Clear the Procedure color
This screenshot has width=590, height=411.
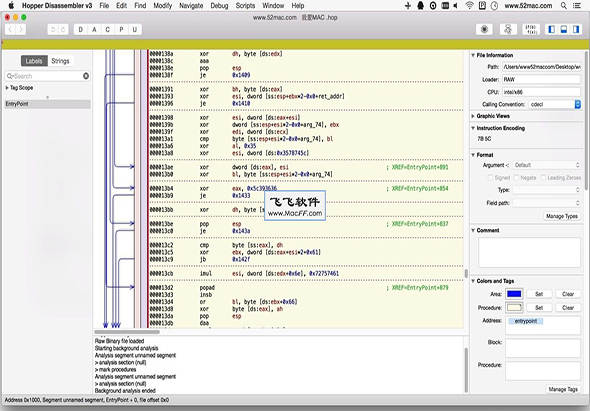click(568, 308)
